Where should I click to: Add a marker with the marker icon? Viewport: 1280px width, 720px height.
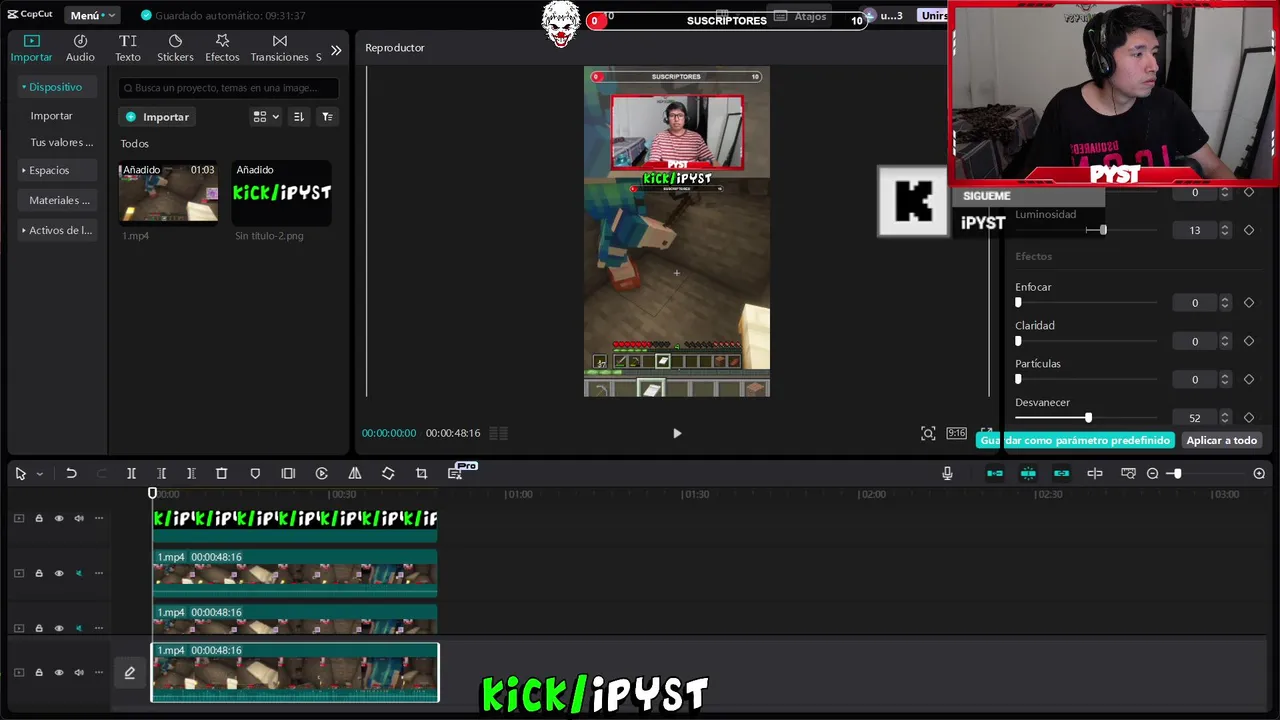click(255, 474)
